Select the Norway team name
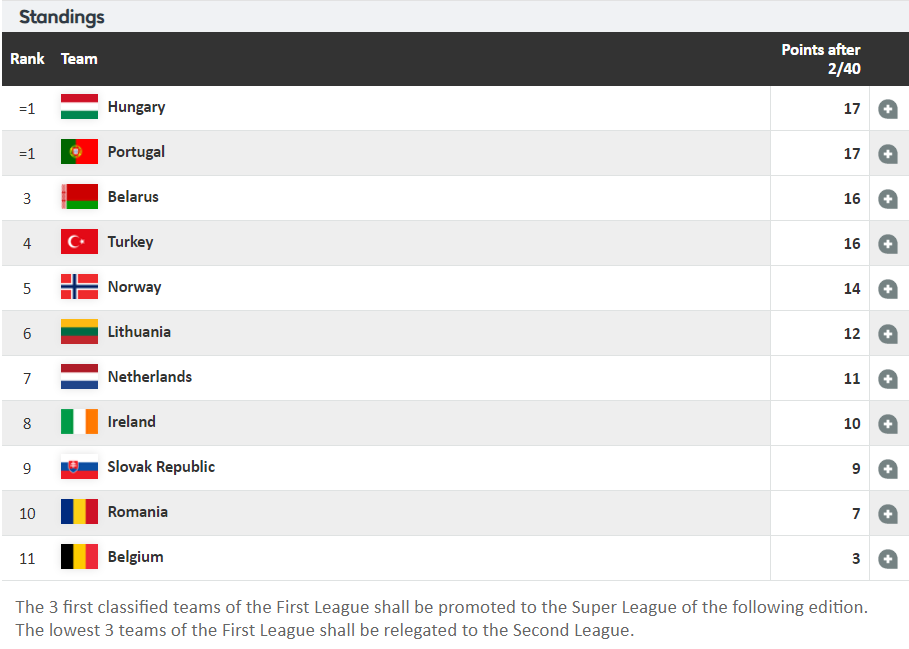 [x=134, y=287]
